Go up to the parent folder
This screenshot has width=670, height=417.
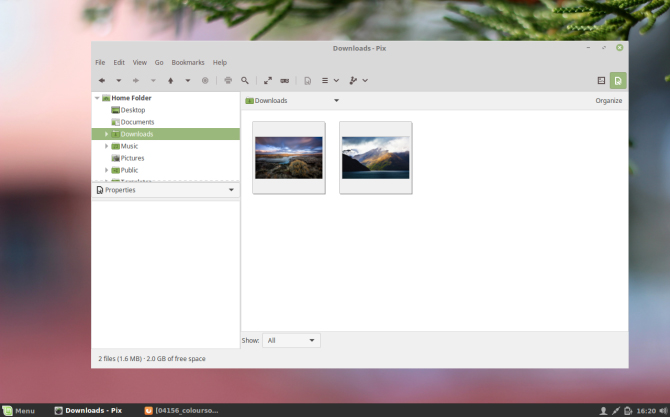coord(170,80)
